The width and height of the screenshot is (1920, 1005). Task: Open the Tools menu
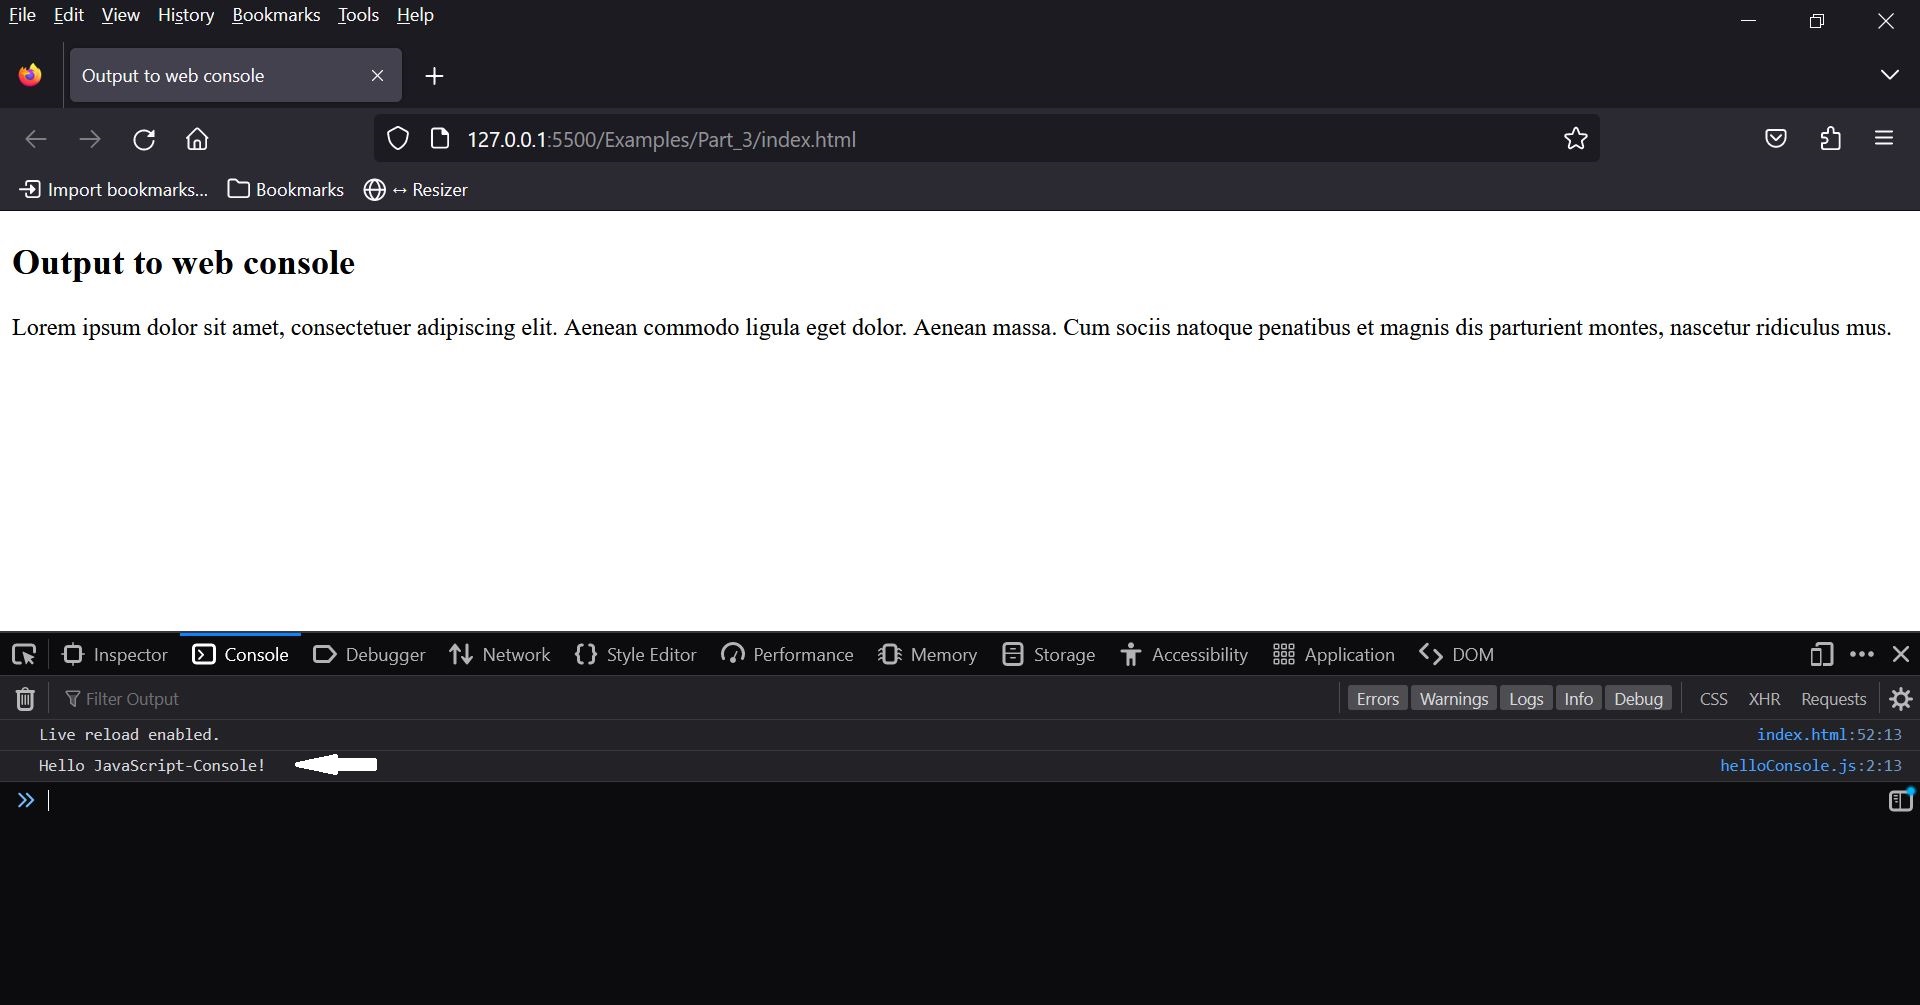(357, 14)
